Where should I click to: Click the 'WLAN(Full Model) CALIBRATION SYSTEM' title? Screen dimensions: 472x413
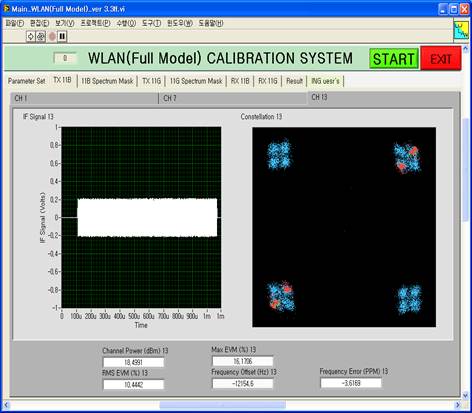tap(220, 58)
